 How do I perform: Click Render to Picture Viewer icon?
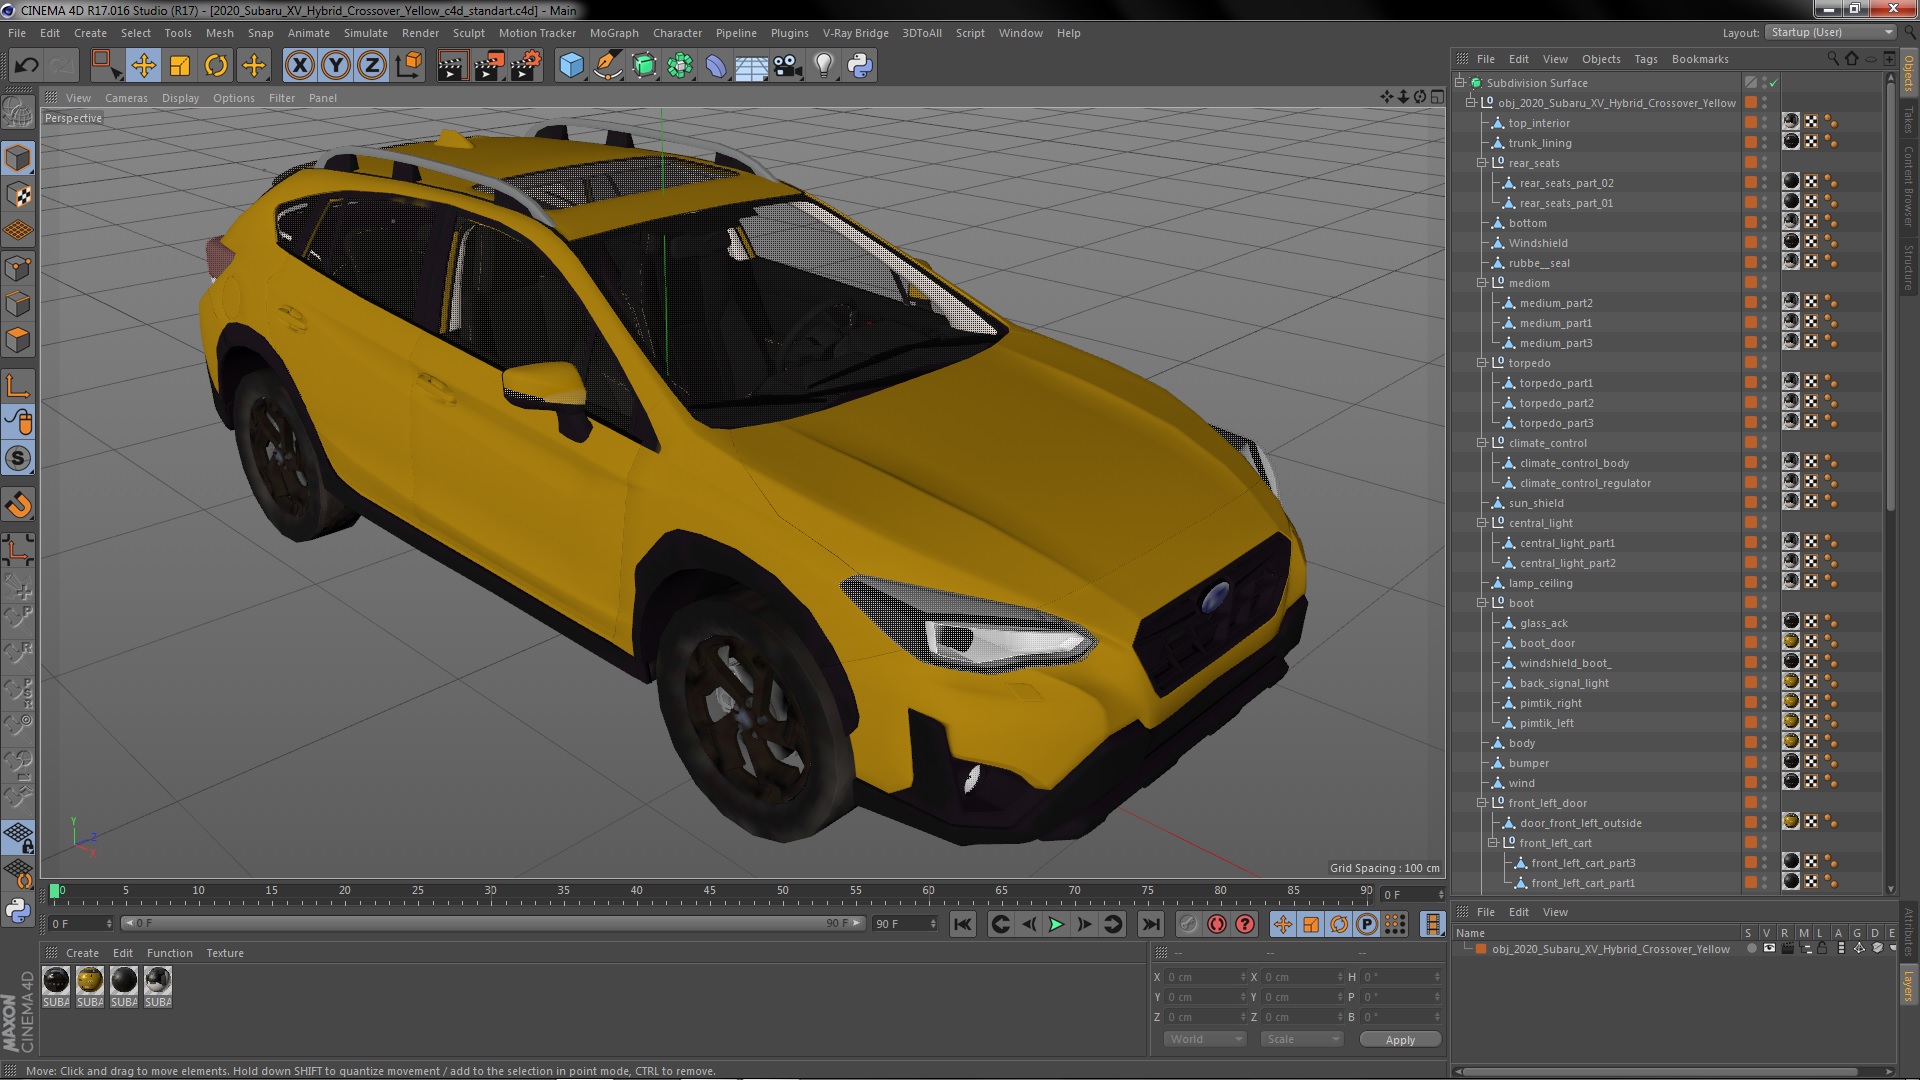[488, 66]
